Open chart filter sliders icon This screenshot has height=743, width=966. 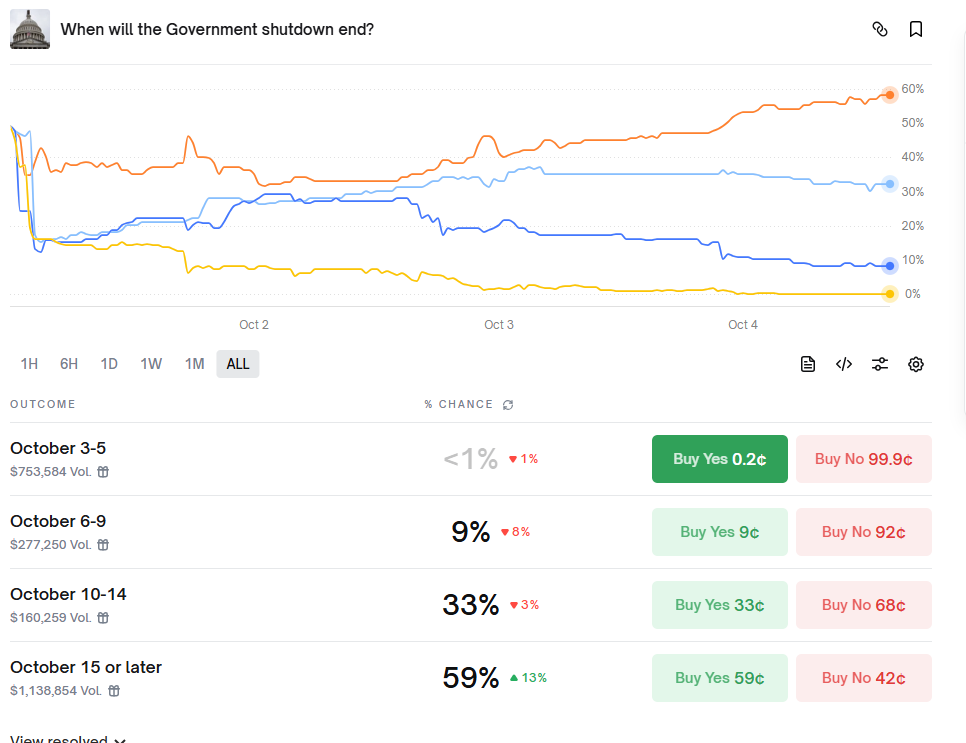pos(880,364)
